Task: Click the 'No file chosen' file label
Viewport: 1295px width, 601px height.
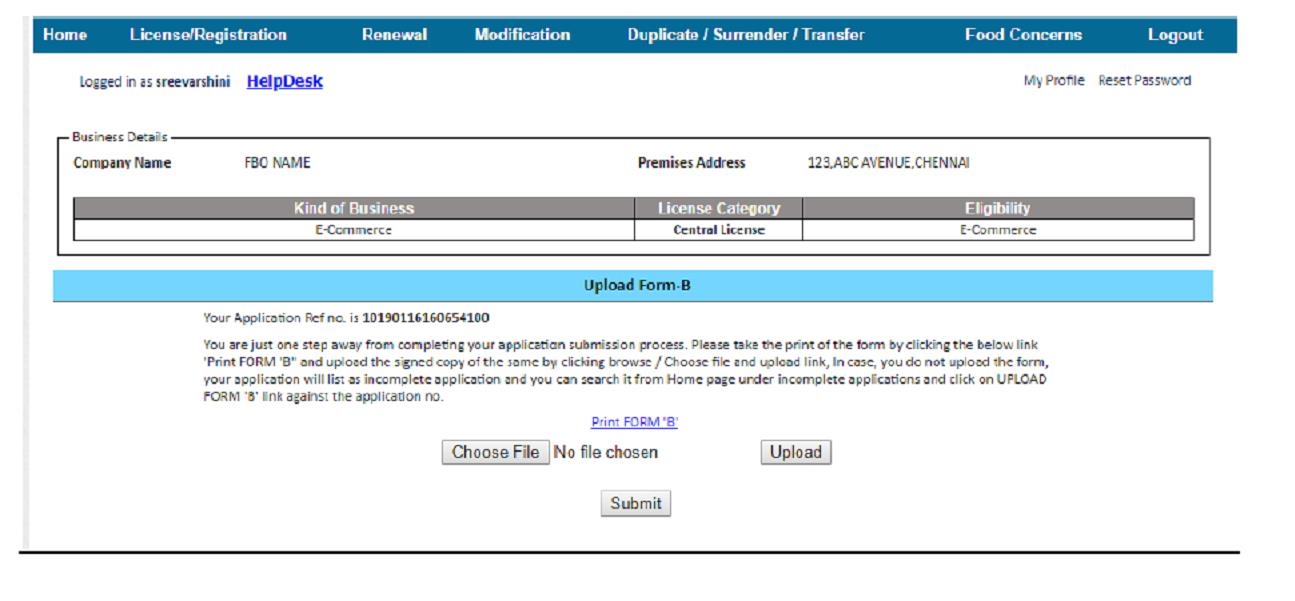Action: click(606, 453)
